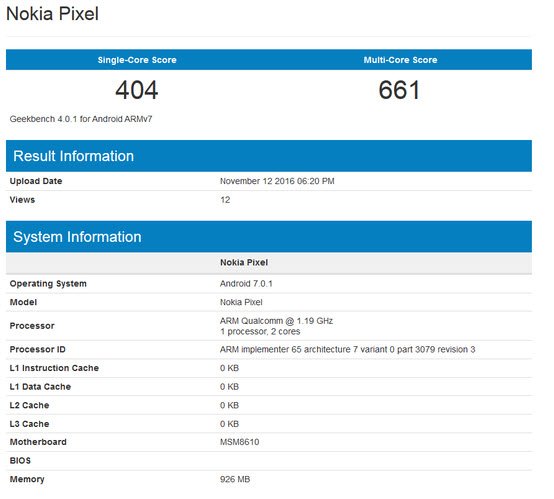Click the L2 Cache 0 KB value

[229, 405]
